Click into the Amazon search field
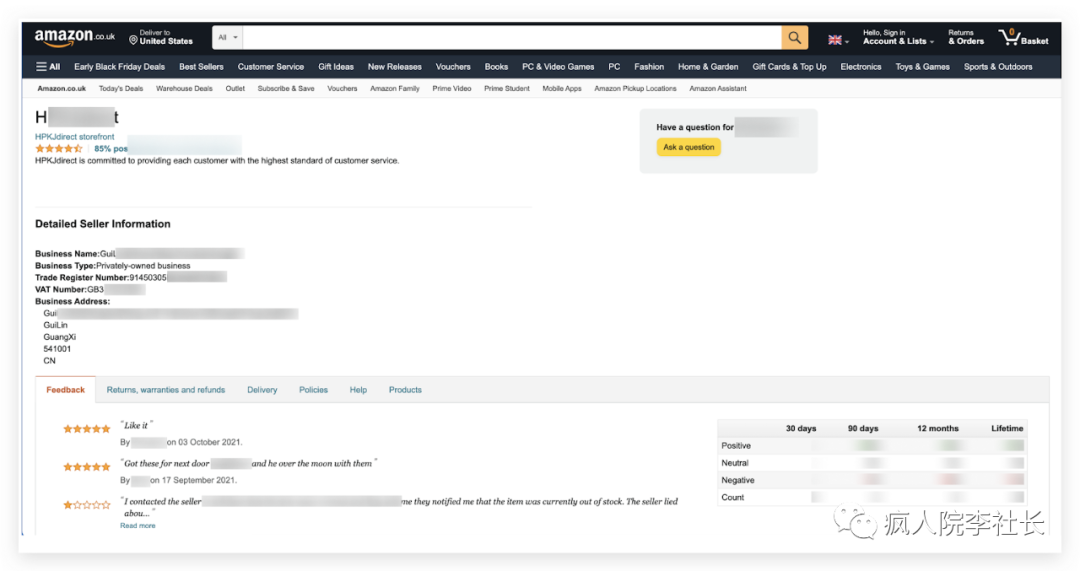The width and height of the screenshot is (1080, 571). 512,38
